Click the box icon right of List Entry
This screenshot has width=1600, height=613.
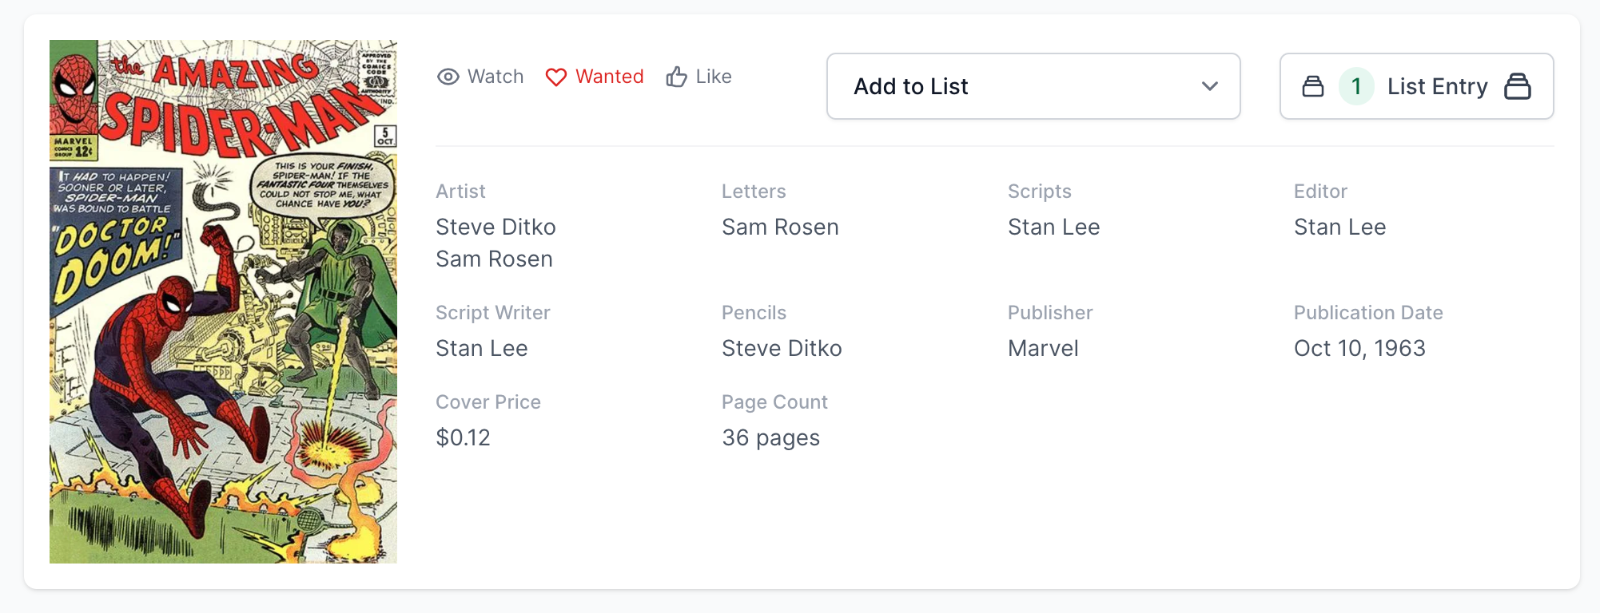(x=1517, y=87)
